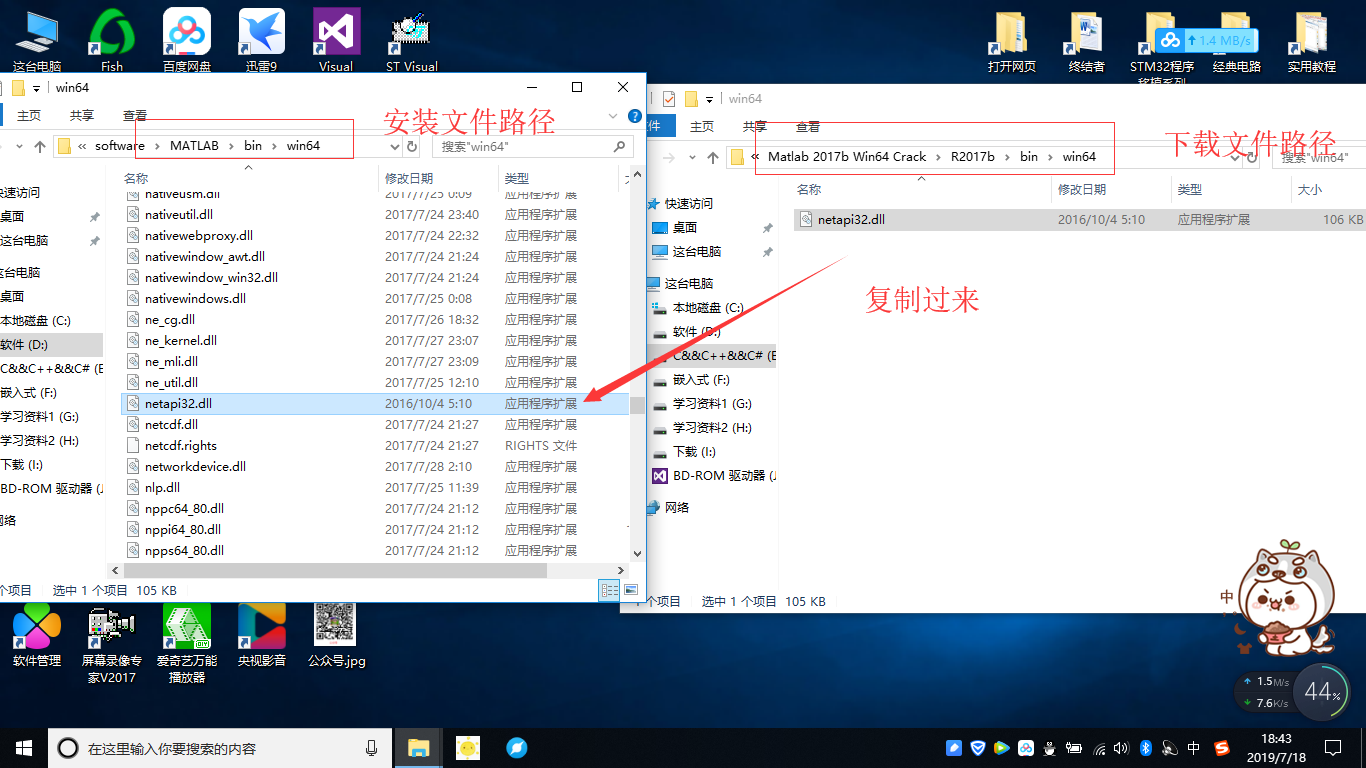The height and width of the screenshot is (768, 1366).
Task: Click the Sogou input method tray icon
Action: coord(1221,747)
